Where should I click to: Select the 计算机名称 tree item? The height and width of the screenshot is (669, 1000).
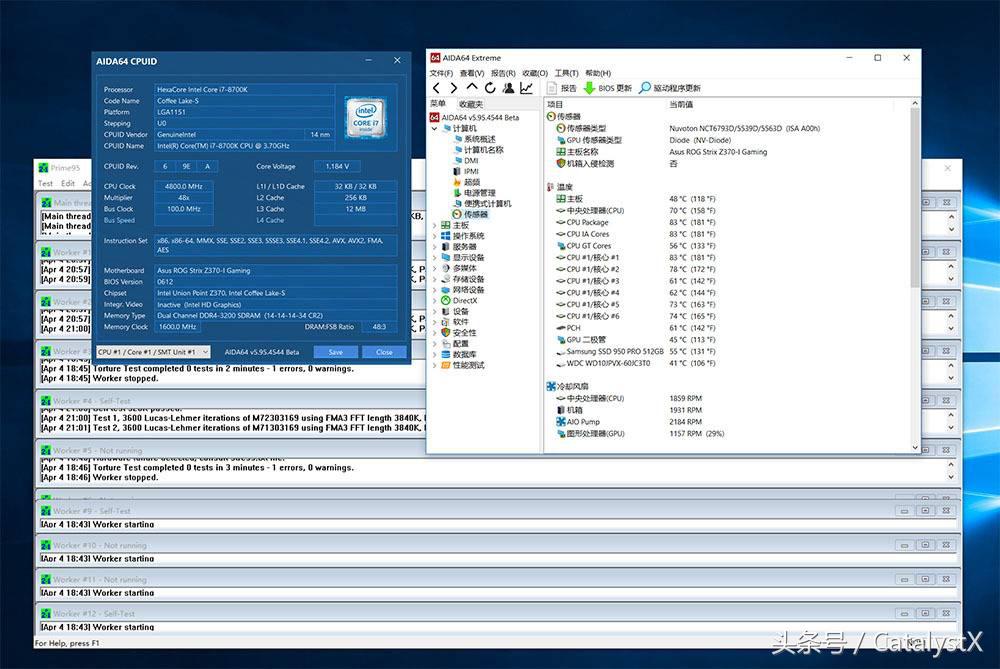(478, 150)
